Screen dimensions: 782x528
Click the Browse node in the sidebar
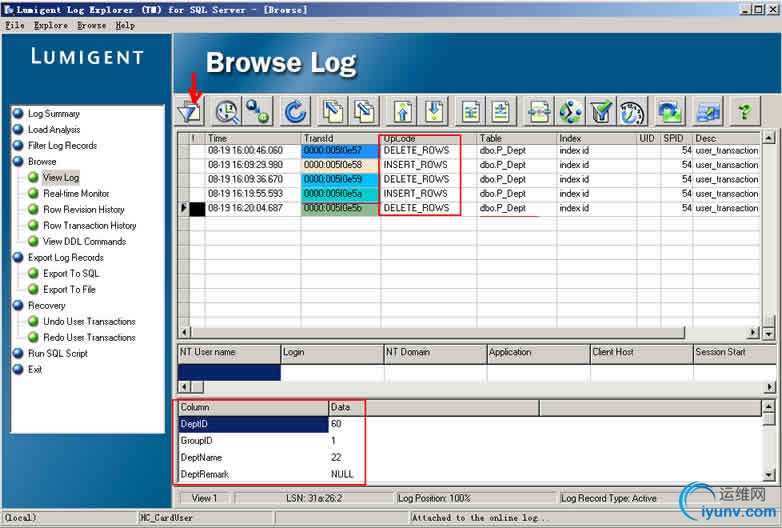click(x=42, y=162)
